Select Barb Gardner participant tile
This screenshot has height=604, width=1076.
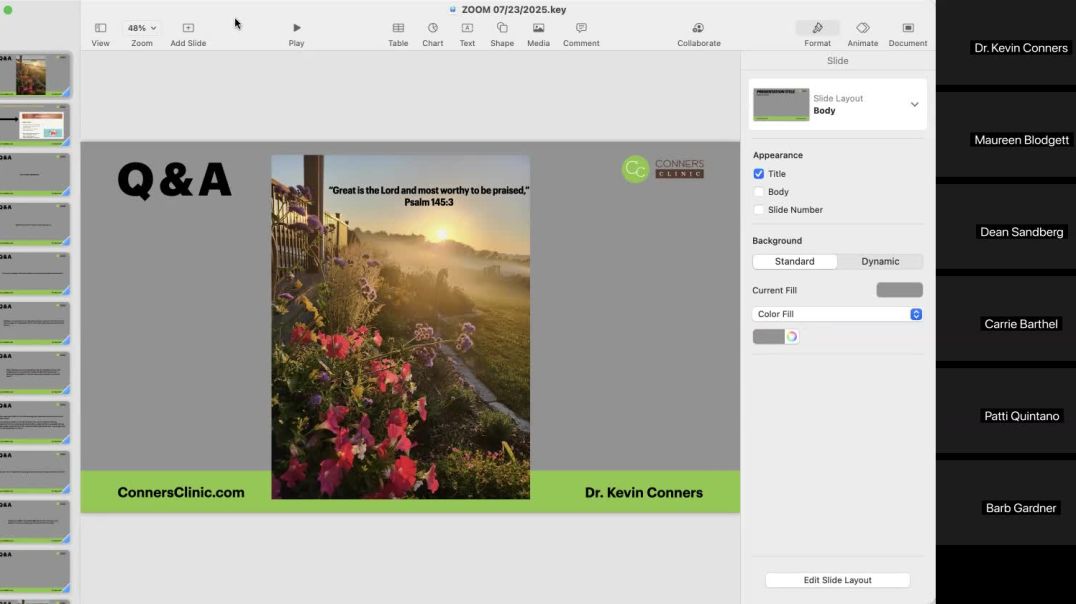coord(1006,502)
